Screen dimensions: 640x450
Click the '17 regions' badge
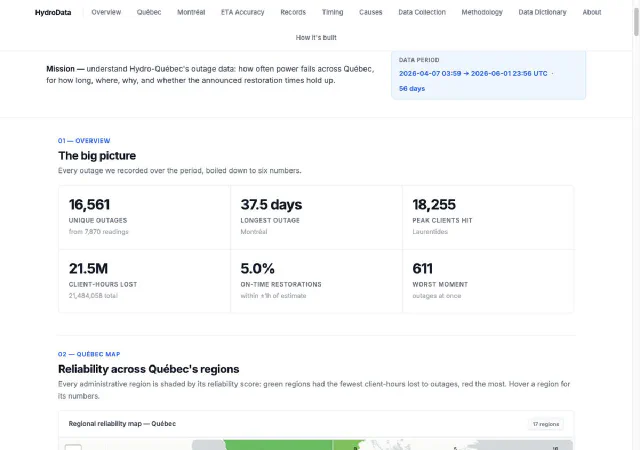coord(546,424)
